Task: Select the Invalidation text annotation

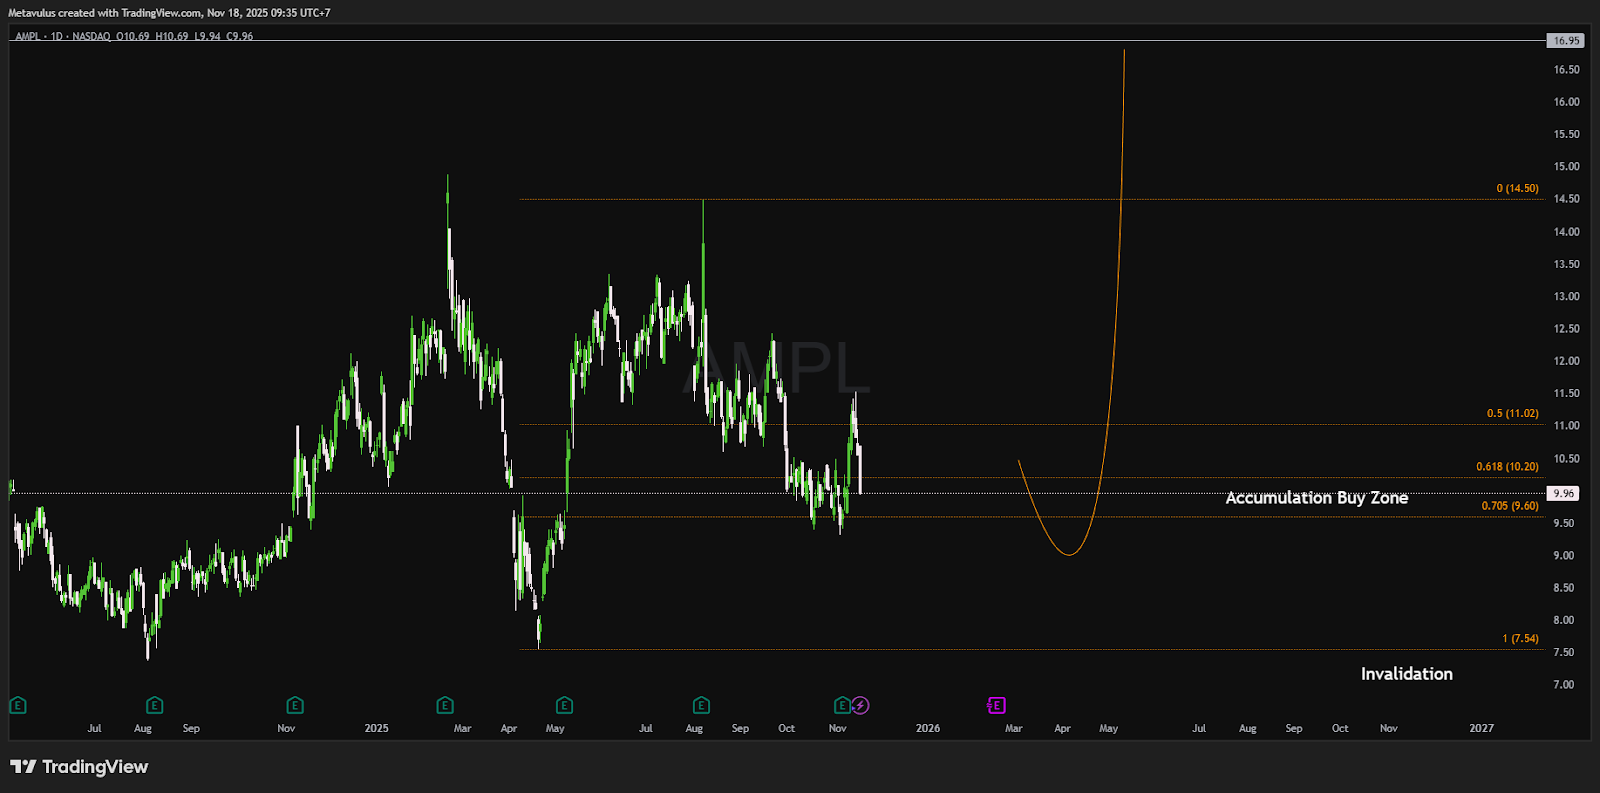Action: click(x=1406, y=674)
